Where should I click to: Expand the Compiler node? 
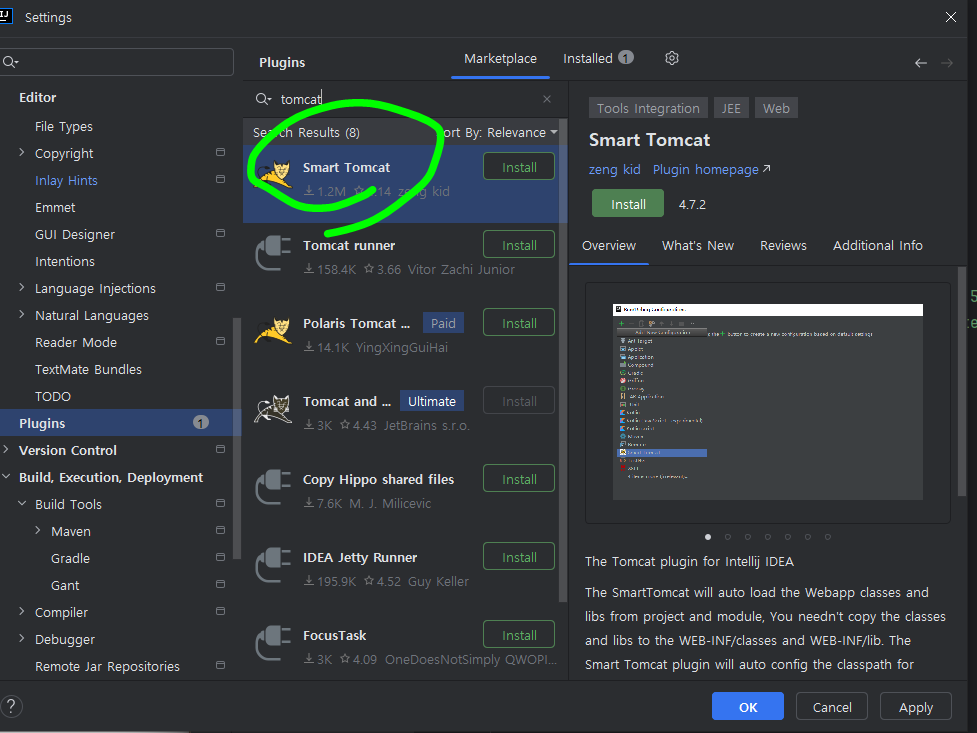point(22,611)
